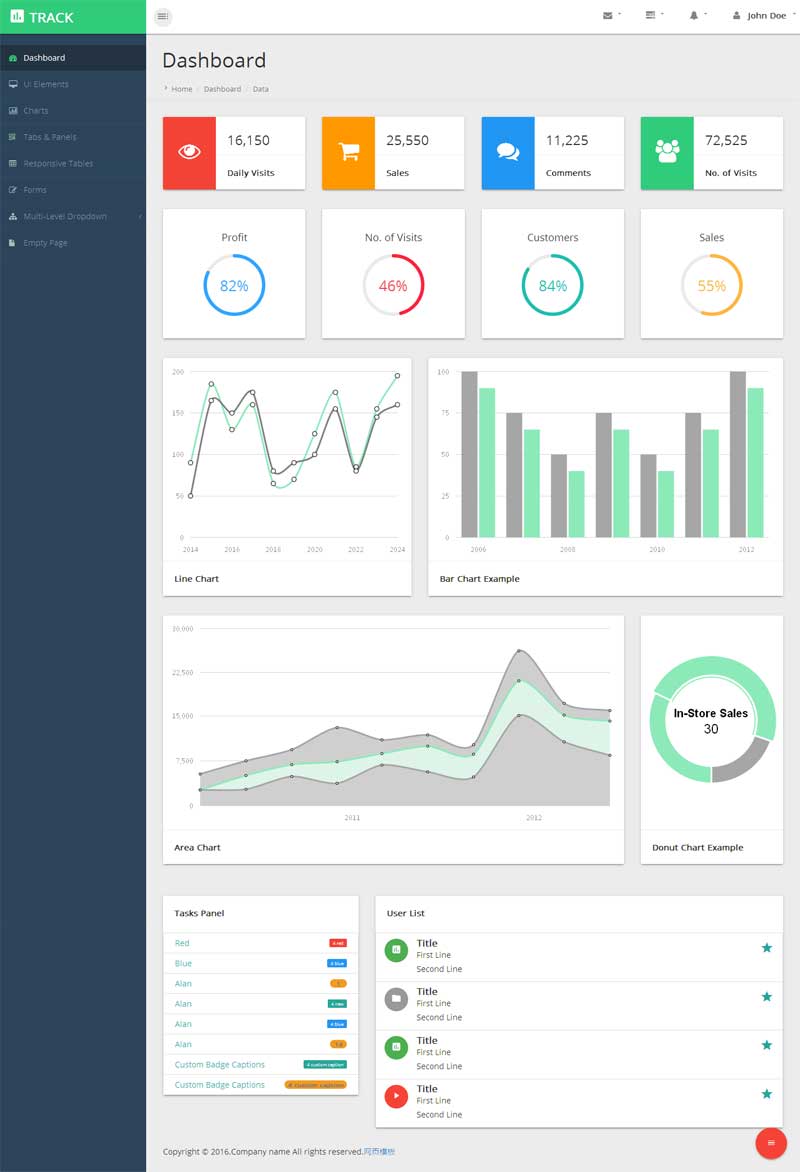Toggle the star on the last user entry
Image resolution: width=800 pixels, height=1172 pixels.
(767, 1094)
